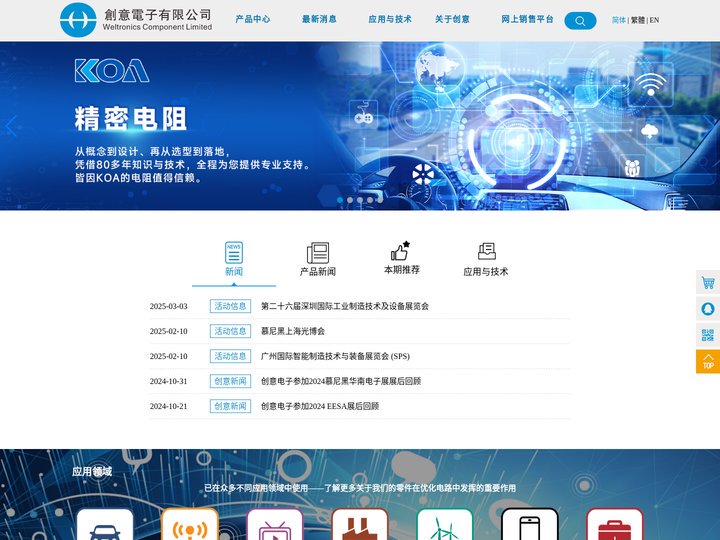Click 活动信息 tag on 2025-03-03 row
Image resolution: width=720 pixels, height=540 pixels.
tap(231, 306)
